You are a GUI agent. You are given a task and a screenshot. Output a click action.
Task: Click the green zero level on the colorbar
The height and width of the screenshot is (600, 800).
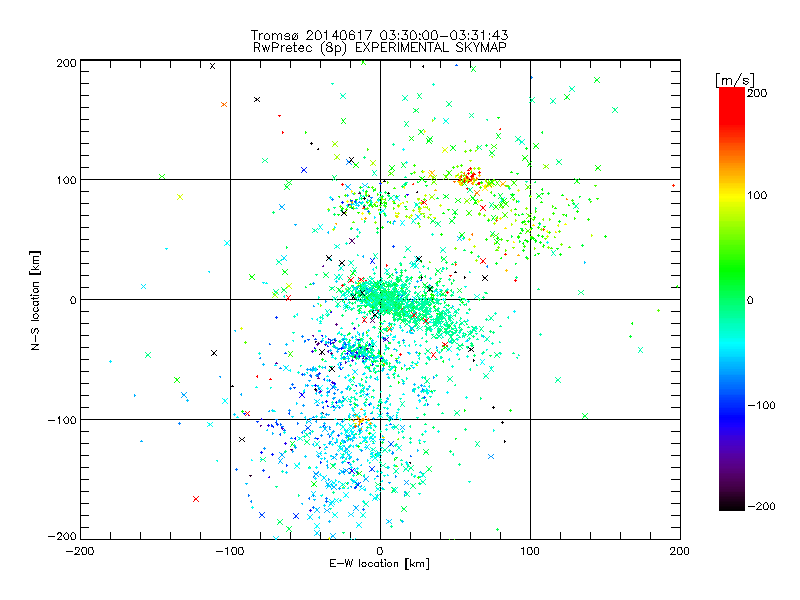pos(732,299)
